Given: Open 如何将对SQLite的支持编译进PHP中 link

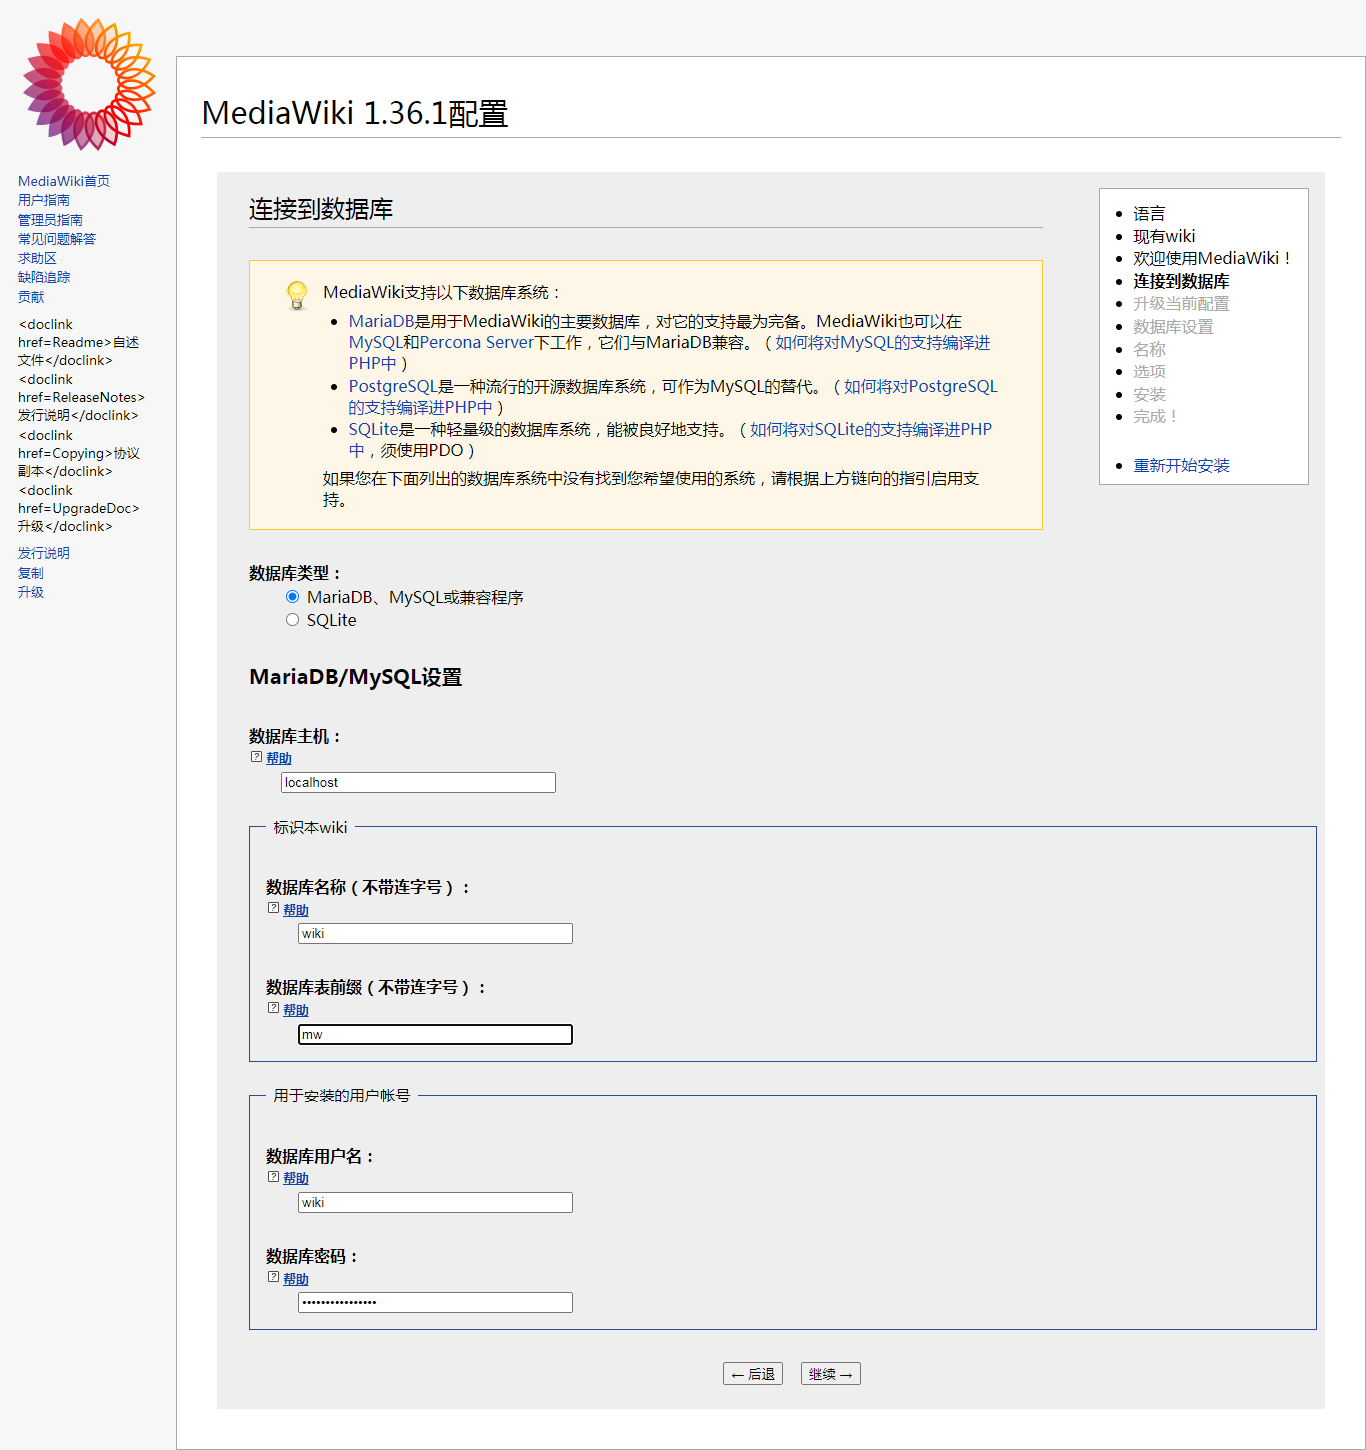Looking at the screenshot, I should pos(871,429).
